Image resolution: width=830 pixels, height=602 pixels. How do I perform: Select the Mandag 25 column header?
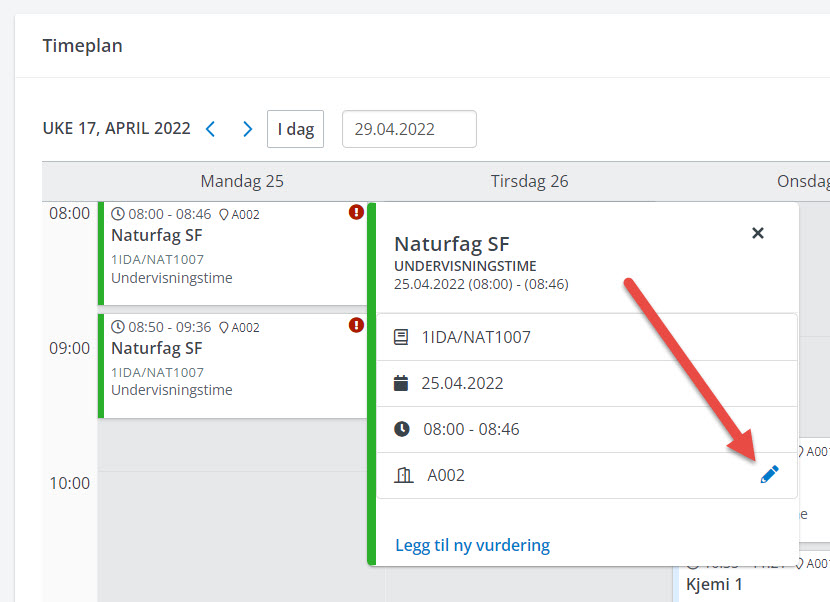[242, 181]
